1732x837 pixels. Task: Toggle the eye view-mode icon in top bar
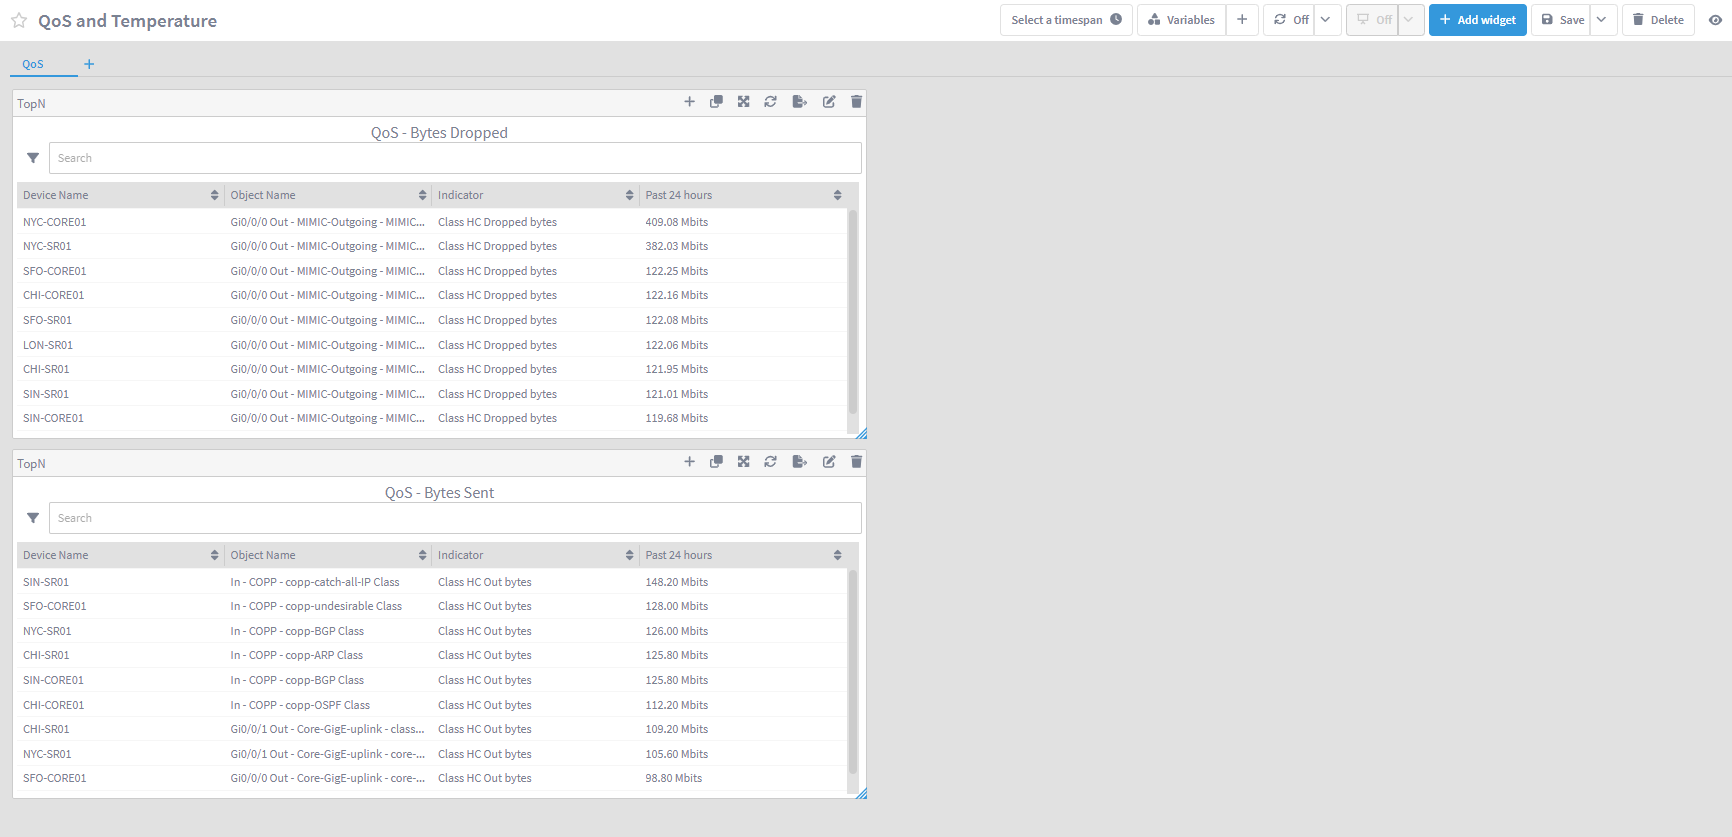(1715, 20)
